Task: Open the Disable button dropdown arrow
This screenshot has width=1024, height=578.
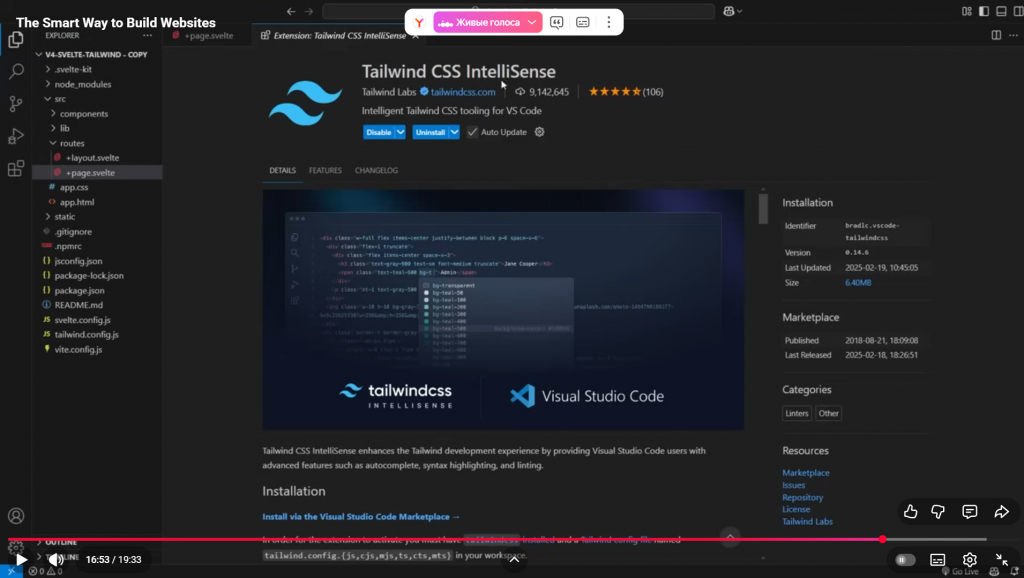Action: 401,132
